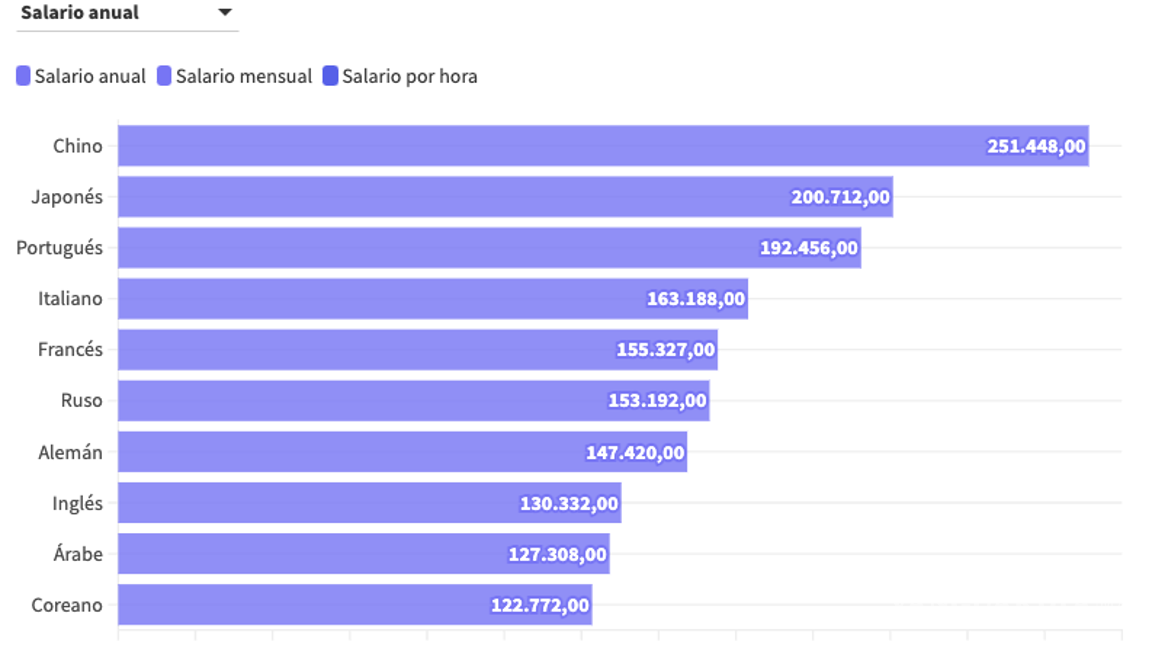Click the Portugués bar
Image resolution: width=1152 pixels, height=648 pixels.
pyautogui.click(x=430, y=248)
